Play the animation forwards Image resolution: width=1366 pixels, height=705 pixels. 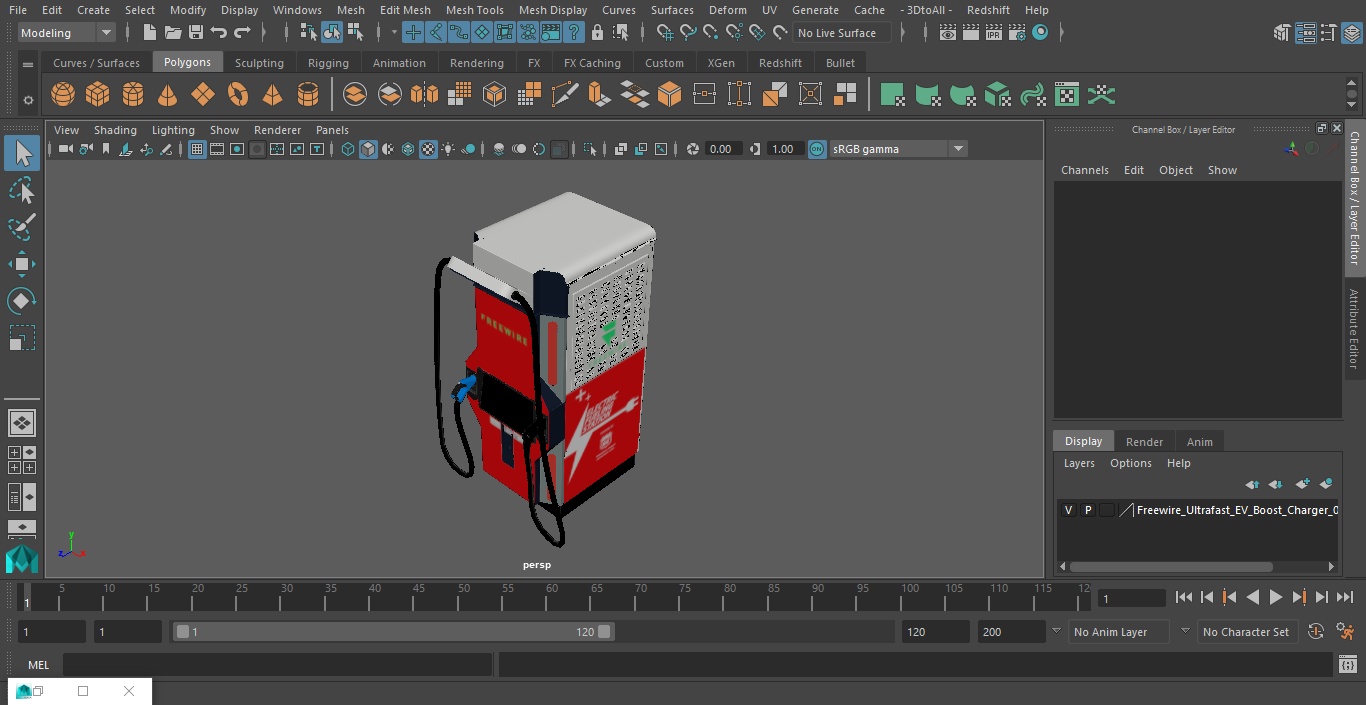point(1275,597)
